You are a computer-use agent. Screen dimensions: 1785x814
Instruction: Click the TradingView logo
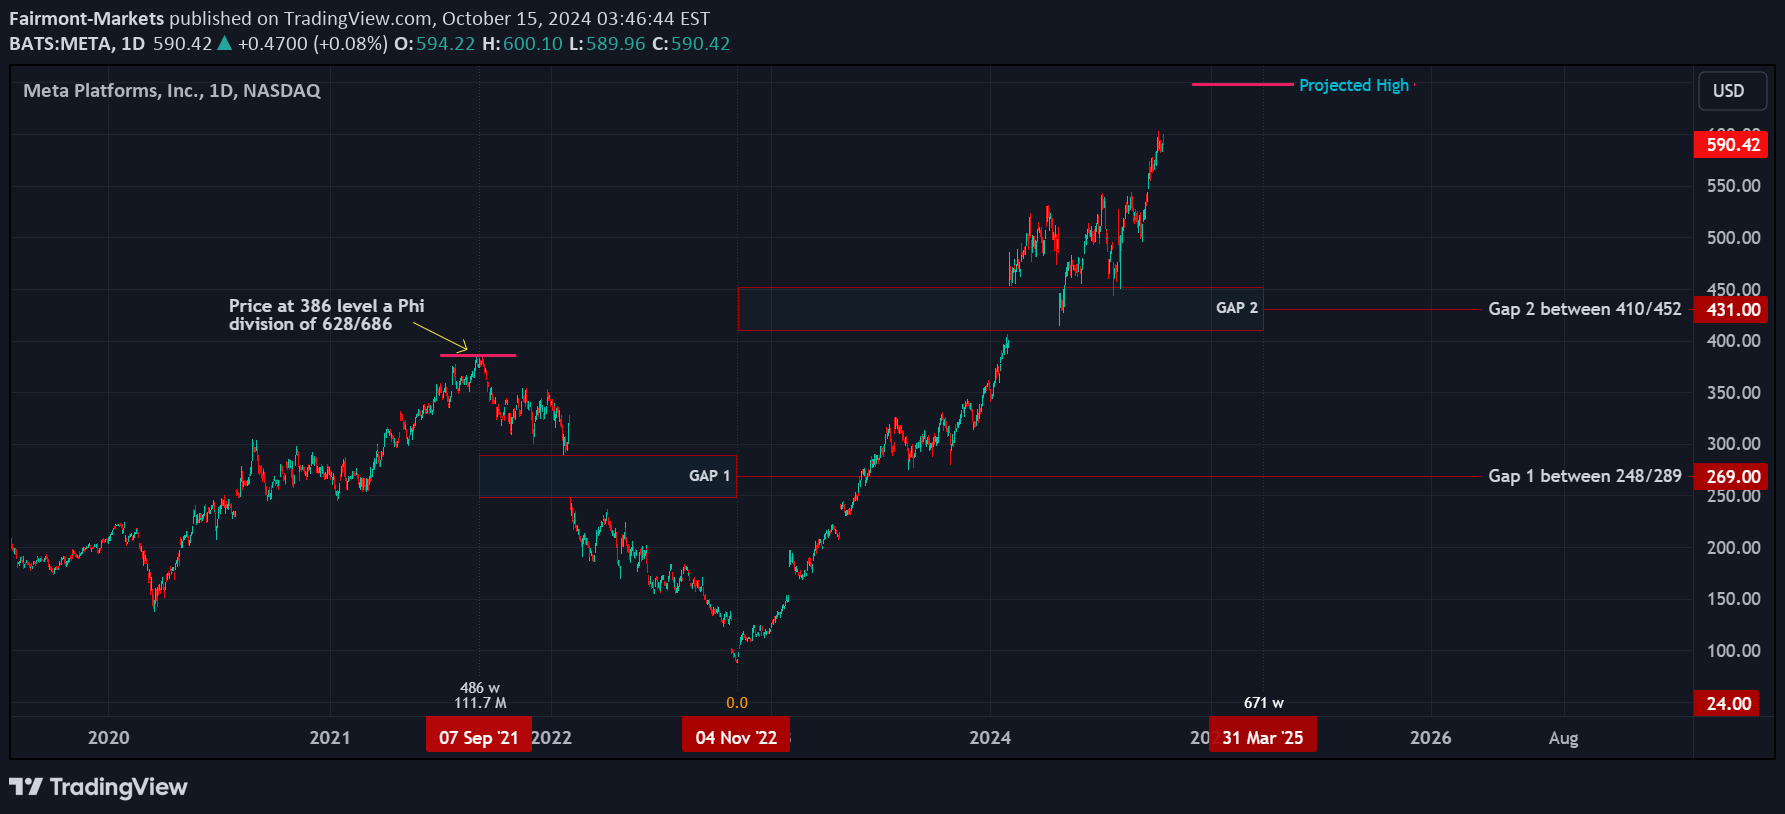pos(98,787)
